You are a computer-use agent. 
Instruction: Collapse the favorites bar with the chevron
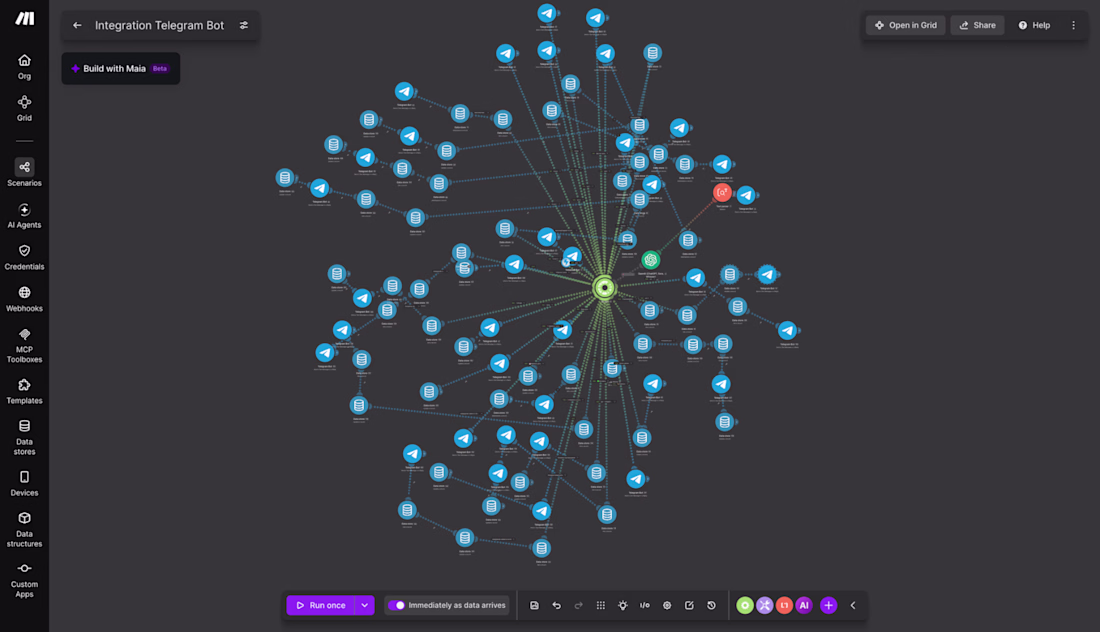(853, 605)
